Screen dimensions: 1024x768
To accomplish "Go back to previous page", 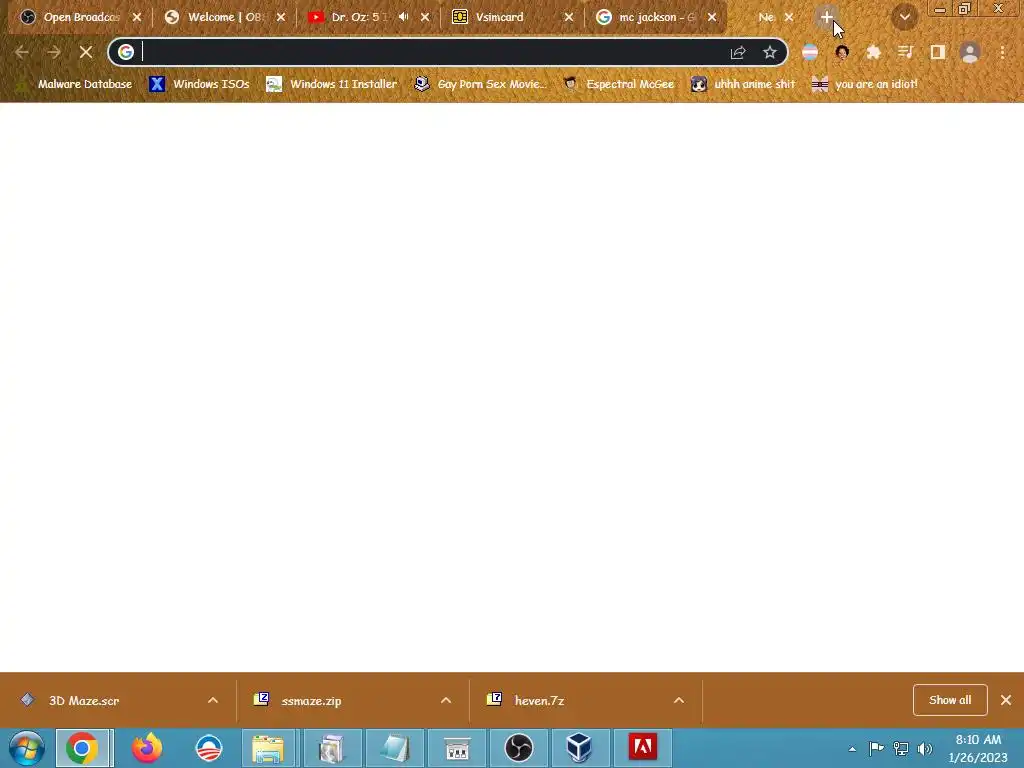I will coord(22,52).
